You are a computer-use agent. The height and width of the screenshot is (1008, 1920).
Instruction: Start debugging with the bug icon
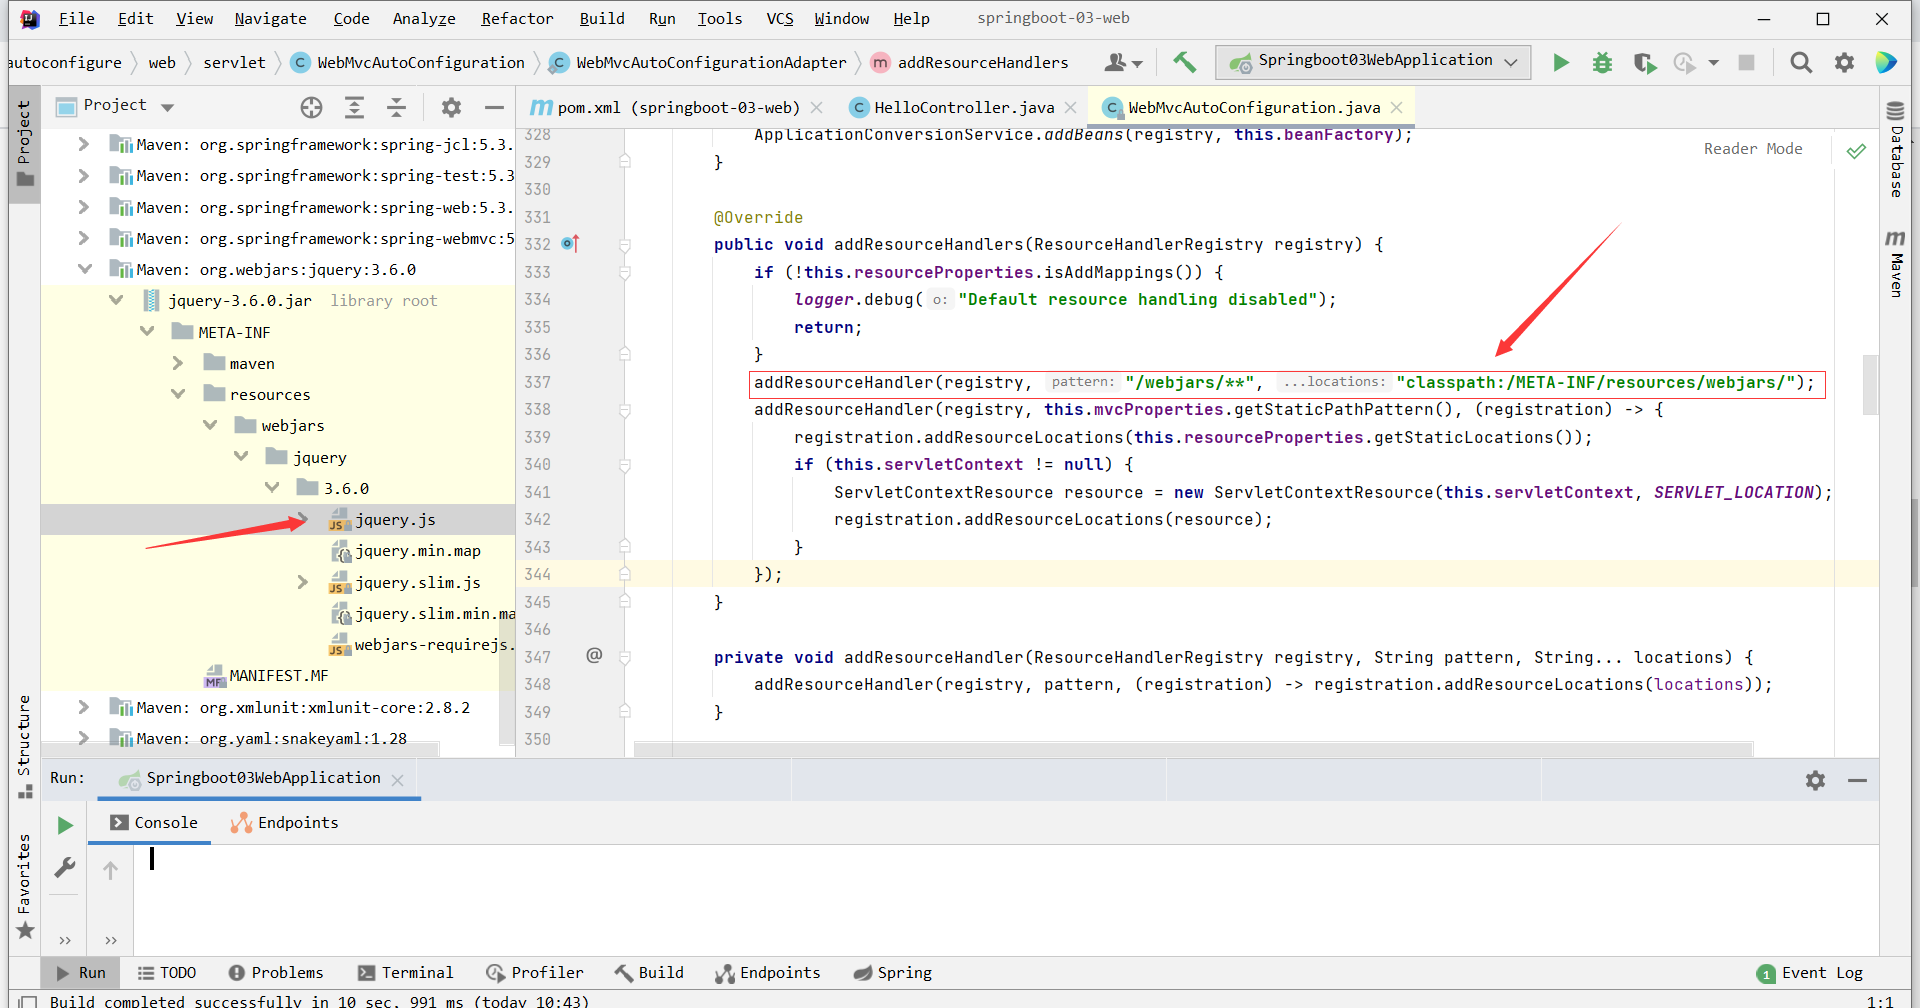tap(1602, 63)
